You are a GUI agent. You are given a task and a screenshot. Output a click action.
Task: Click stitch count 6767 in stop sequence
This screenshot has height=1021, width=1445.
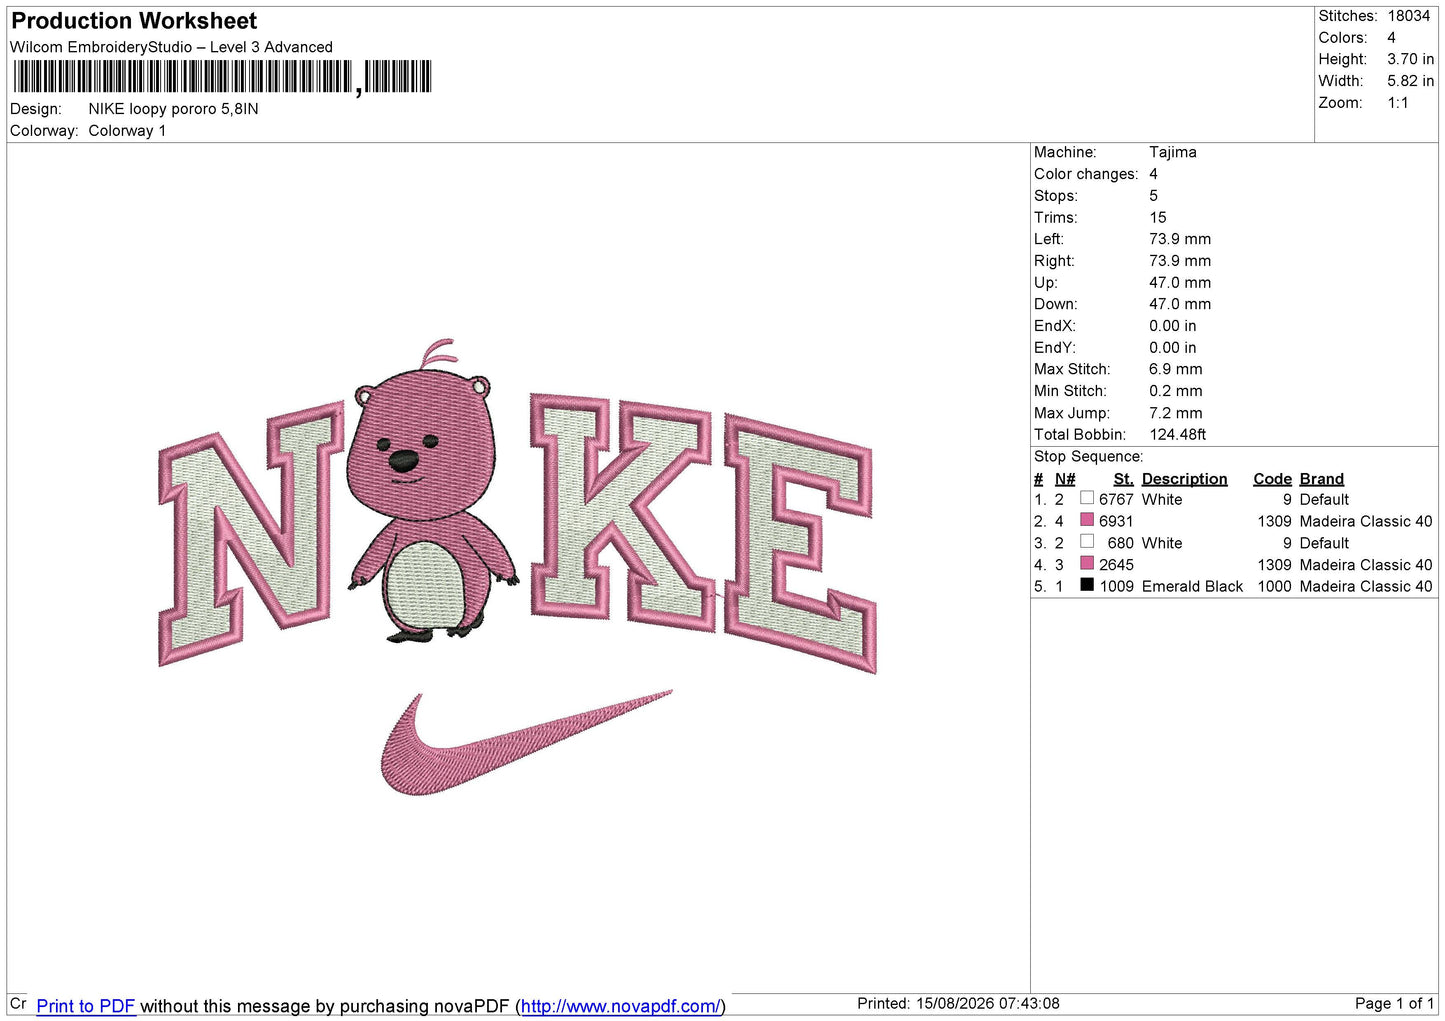point(1116,499)
